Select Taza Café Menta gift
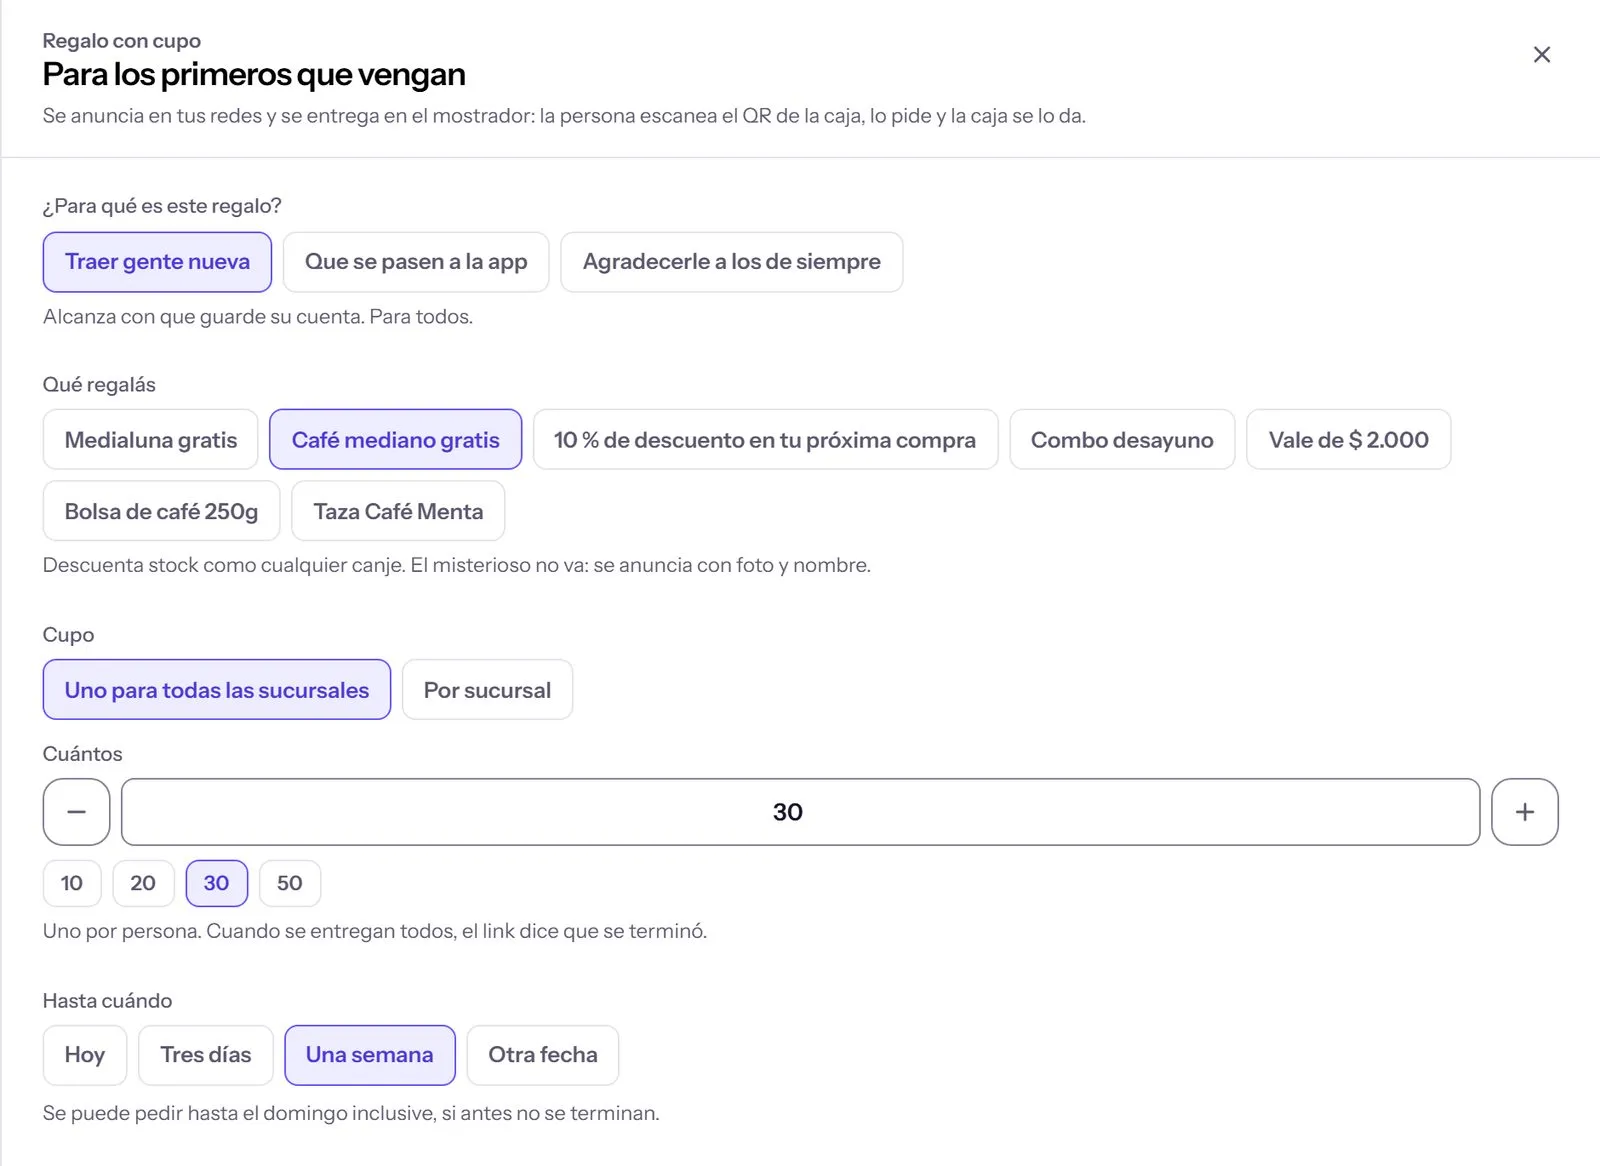 [x=398, y=511]
